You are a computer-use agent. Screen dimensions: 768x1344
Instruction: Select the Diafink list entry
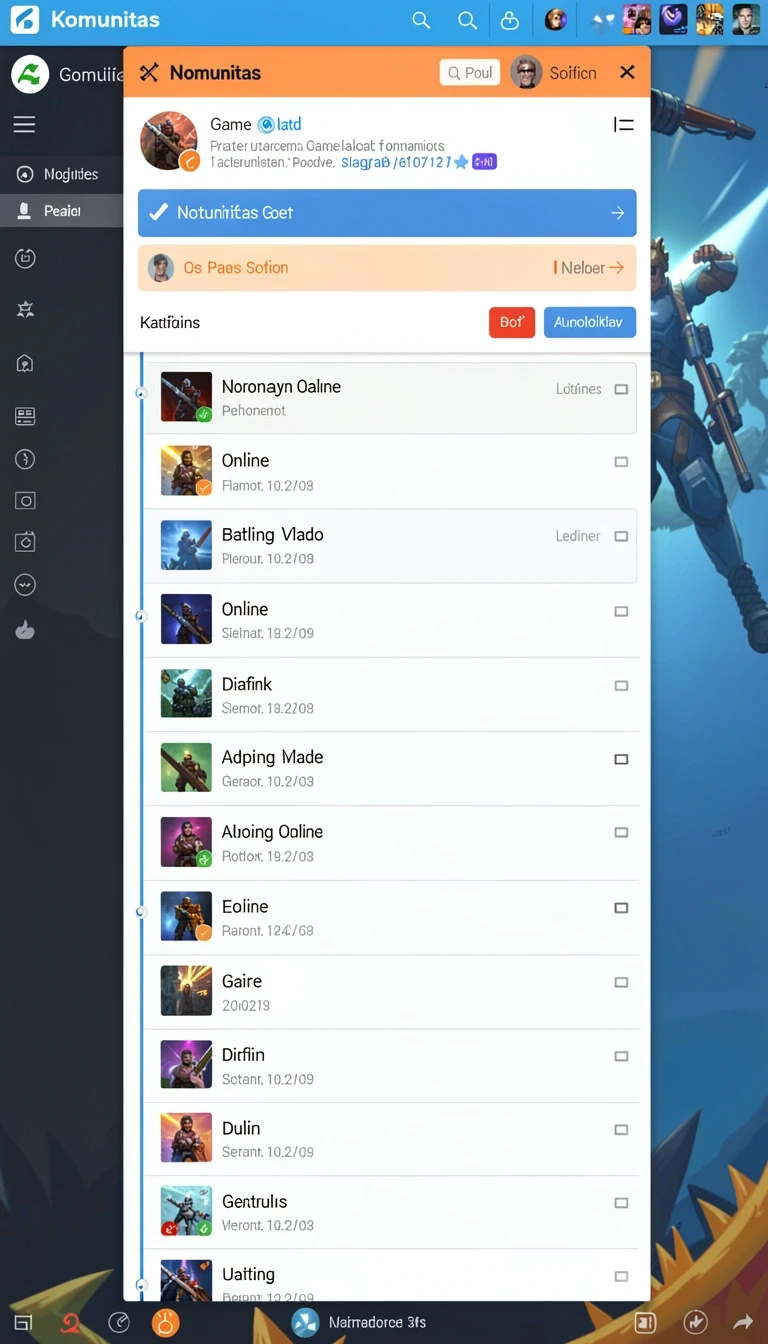point(391,694)
